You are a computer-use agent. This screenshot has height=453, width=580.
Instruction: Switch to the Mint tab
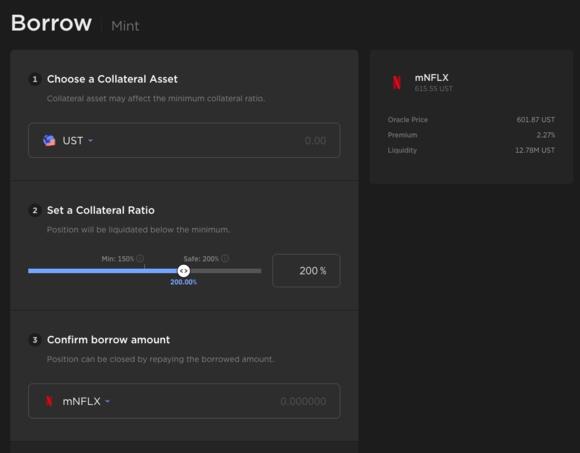(x=125, y=26)
